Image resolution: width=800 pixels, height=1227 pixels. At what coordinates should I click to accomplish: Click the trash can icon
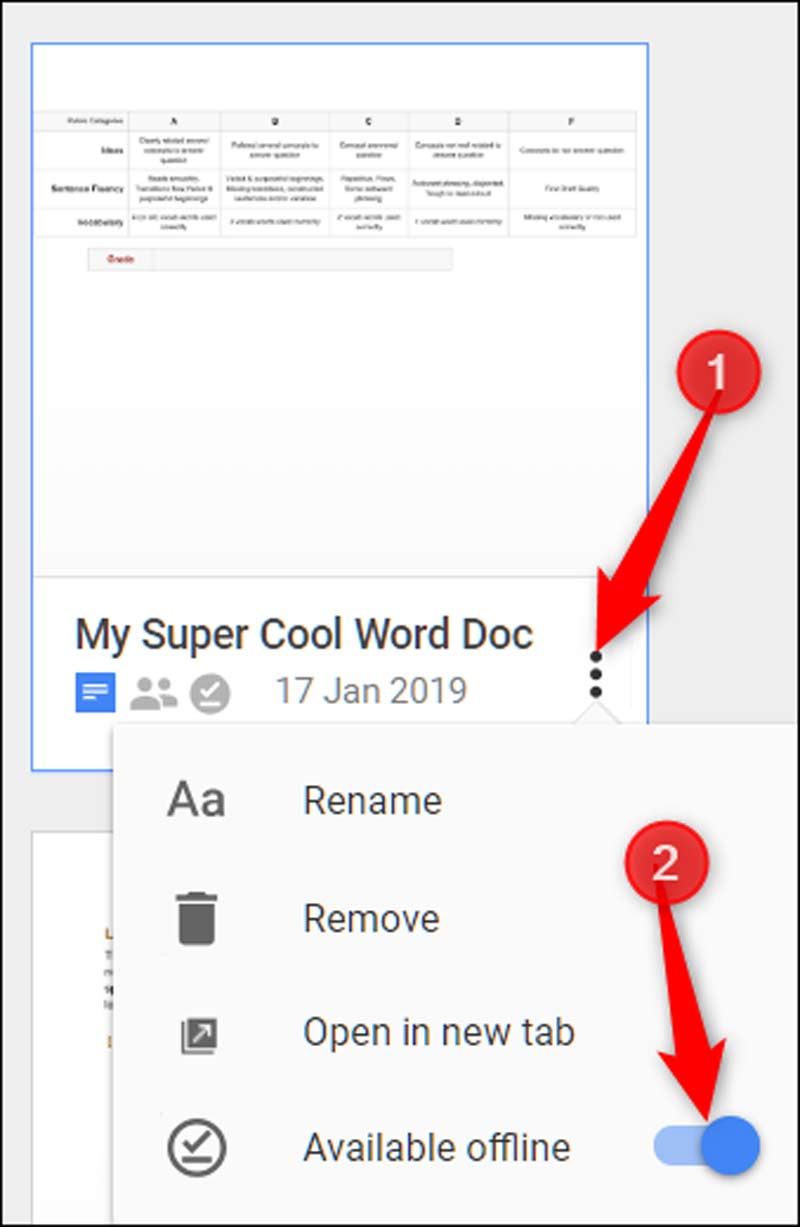[x=196, y=917]
